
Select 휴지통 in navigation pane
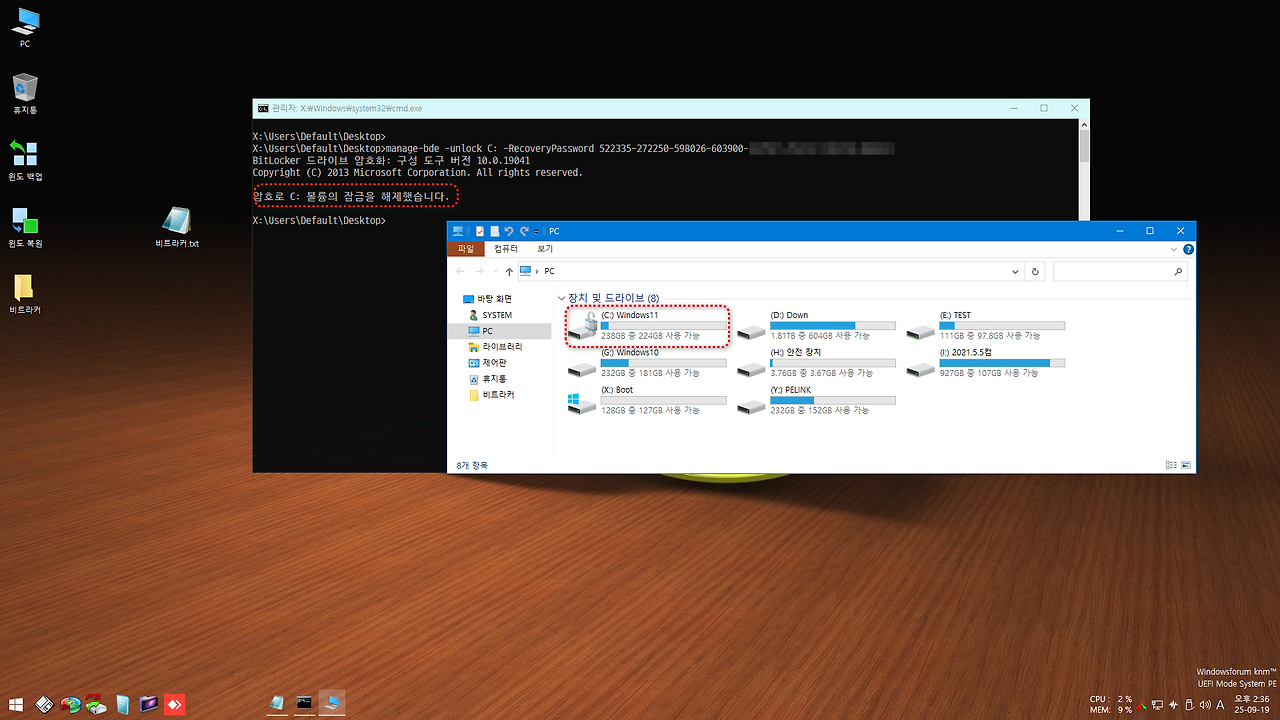(x=488, y=379)
